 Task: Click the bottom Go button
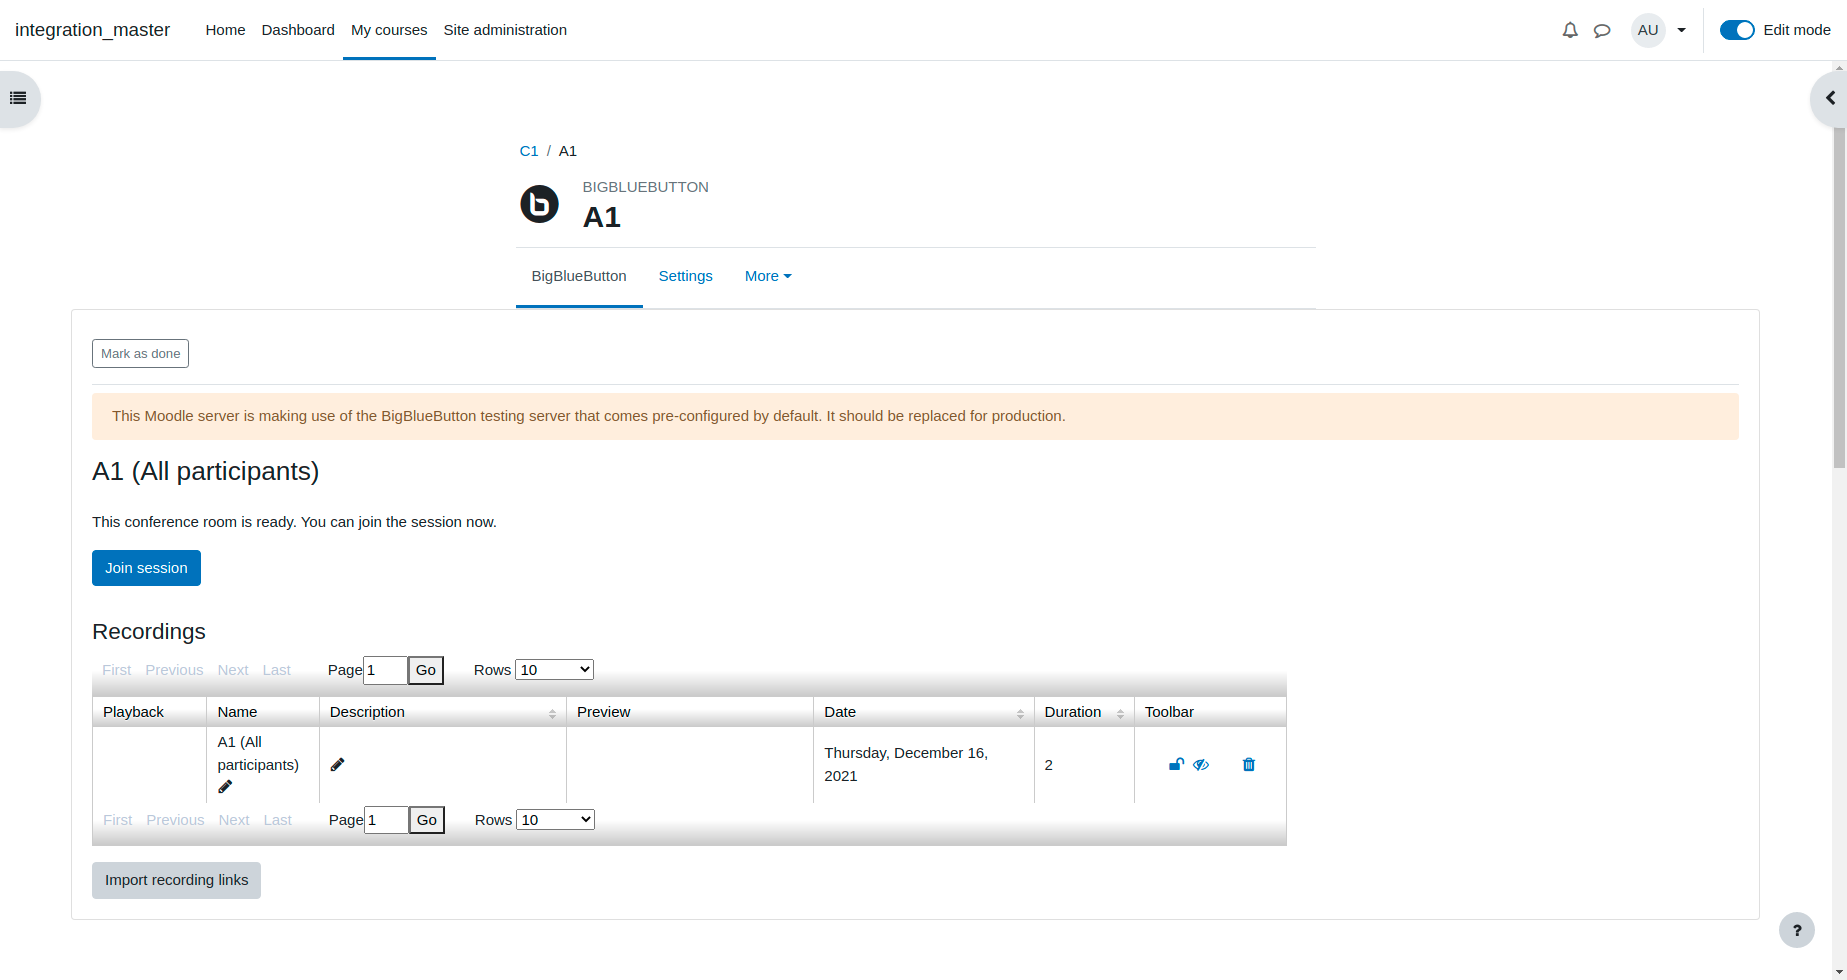pyautogui.click(x=427, y=820)
